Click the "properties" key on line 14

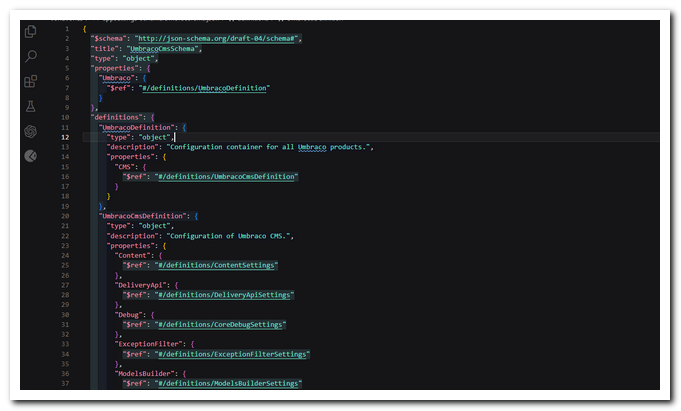(131, 157)
